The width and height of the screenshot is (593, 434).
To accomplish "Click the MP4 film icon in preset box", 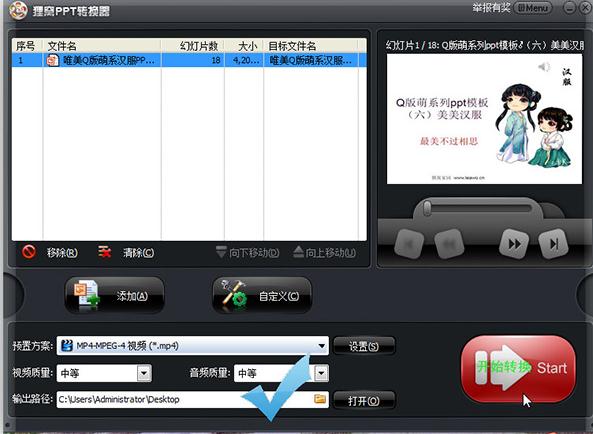I will coord(67,346).
